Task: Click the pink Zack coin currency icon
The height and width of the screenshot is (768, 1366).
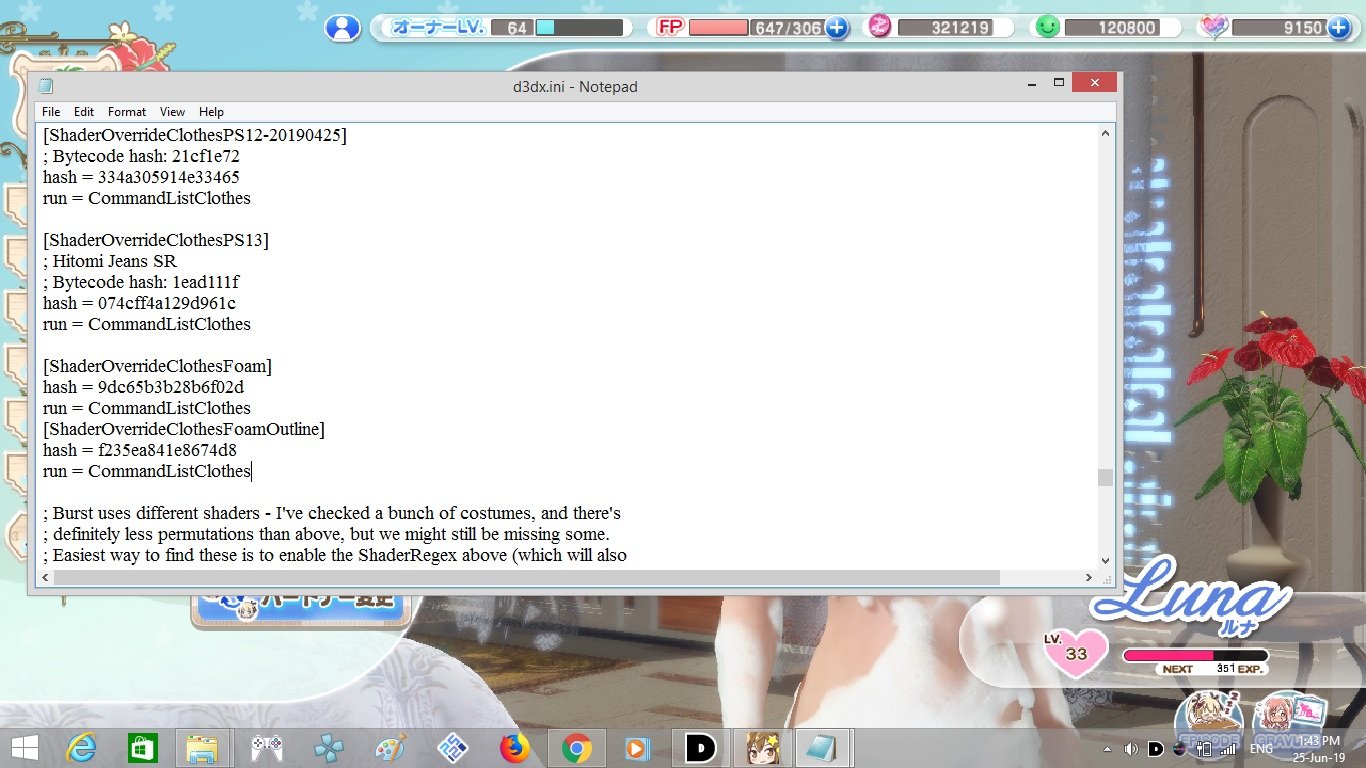Action: coord(879,27)
